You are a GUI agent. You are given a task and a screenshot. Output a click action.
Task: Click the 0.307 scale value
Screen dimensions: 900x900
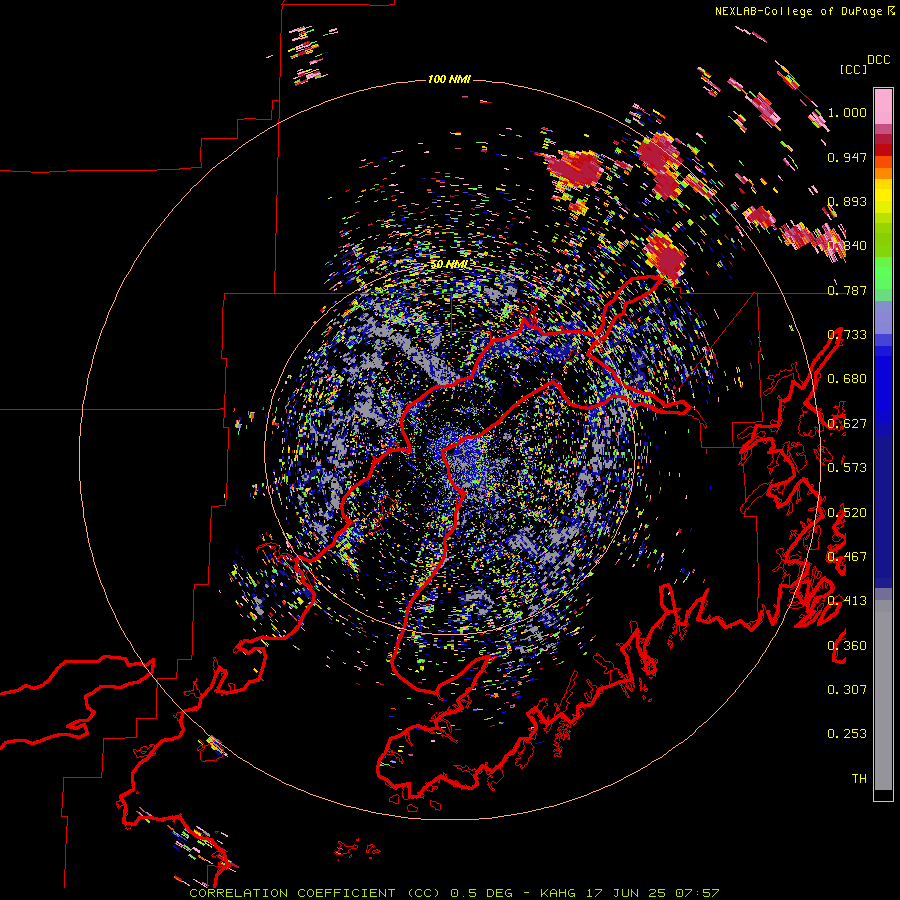point(847,690)
